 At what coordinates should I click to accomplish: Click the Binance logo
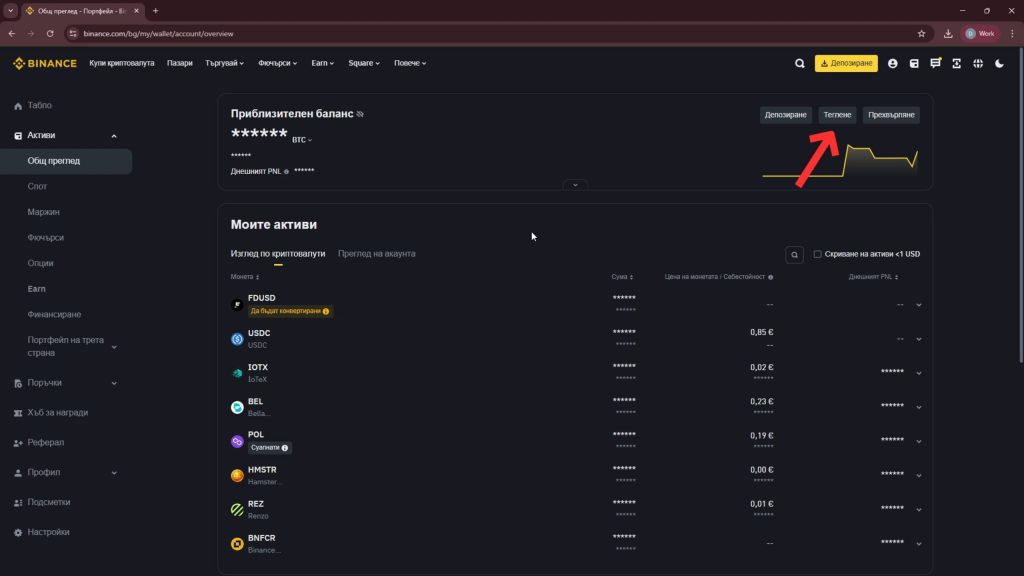tap(44, 63)
